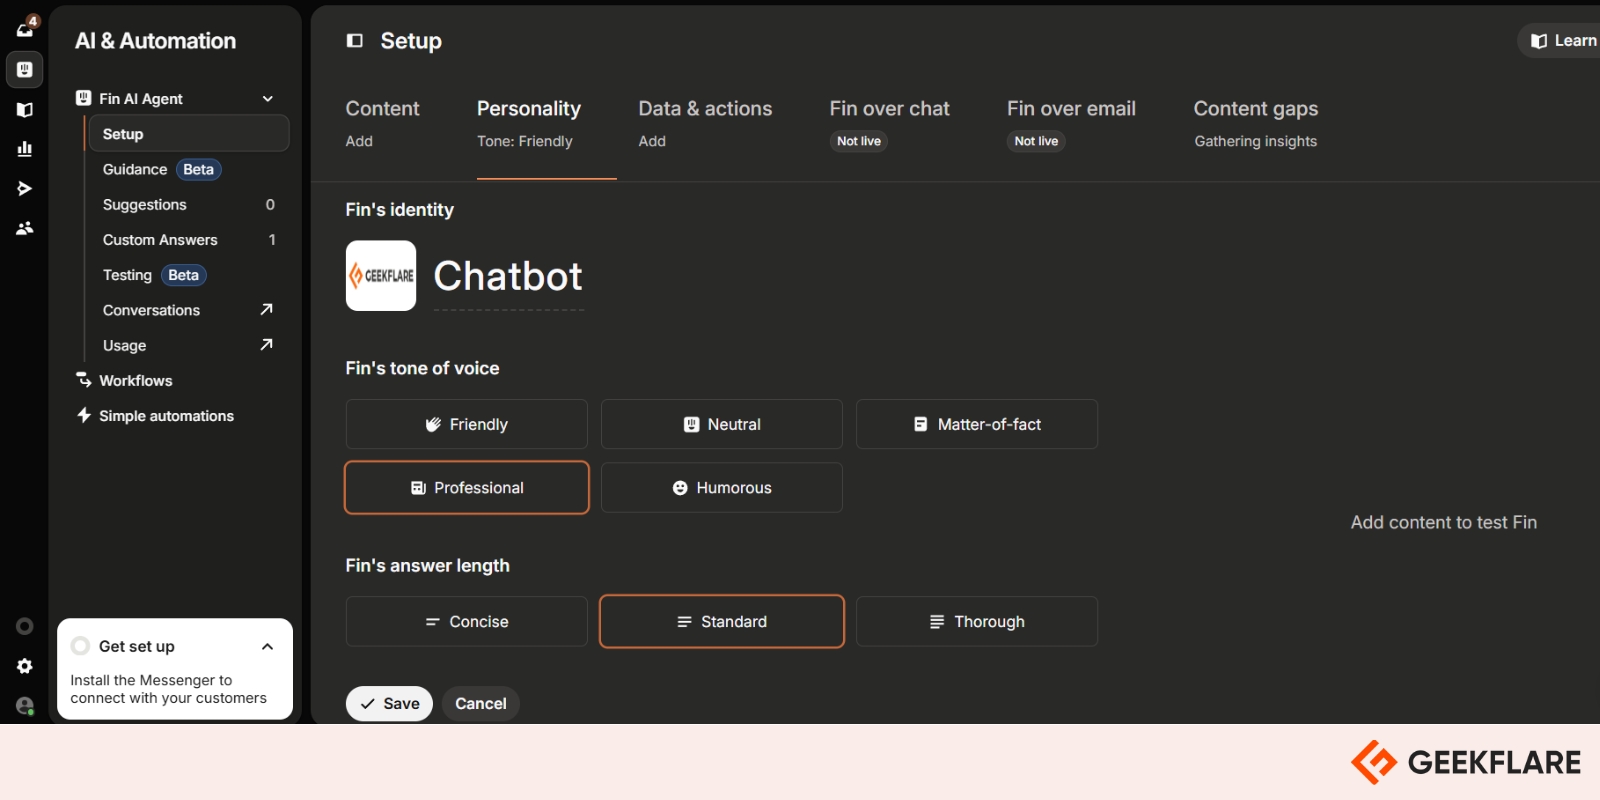Open Outbound send arrow icon

(x=25, y=188)
